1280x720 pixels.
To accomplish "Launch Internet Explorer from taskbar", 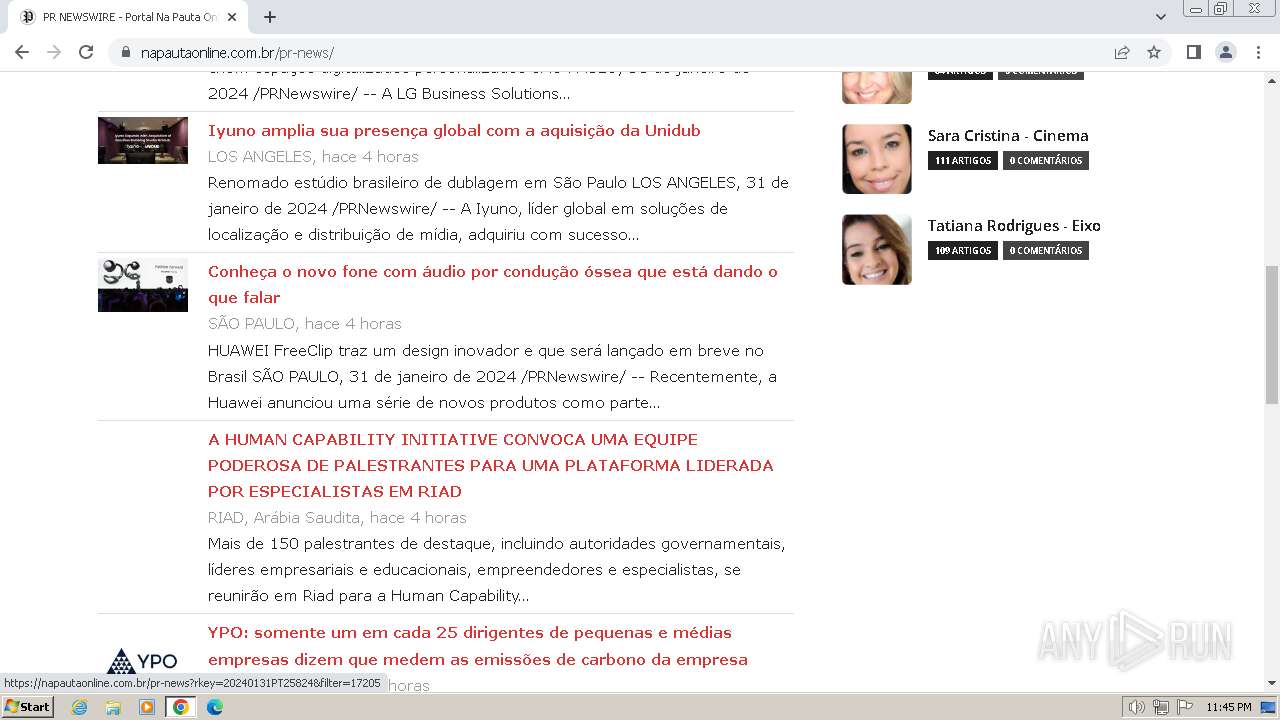I will [80, 707].
